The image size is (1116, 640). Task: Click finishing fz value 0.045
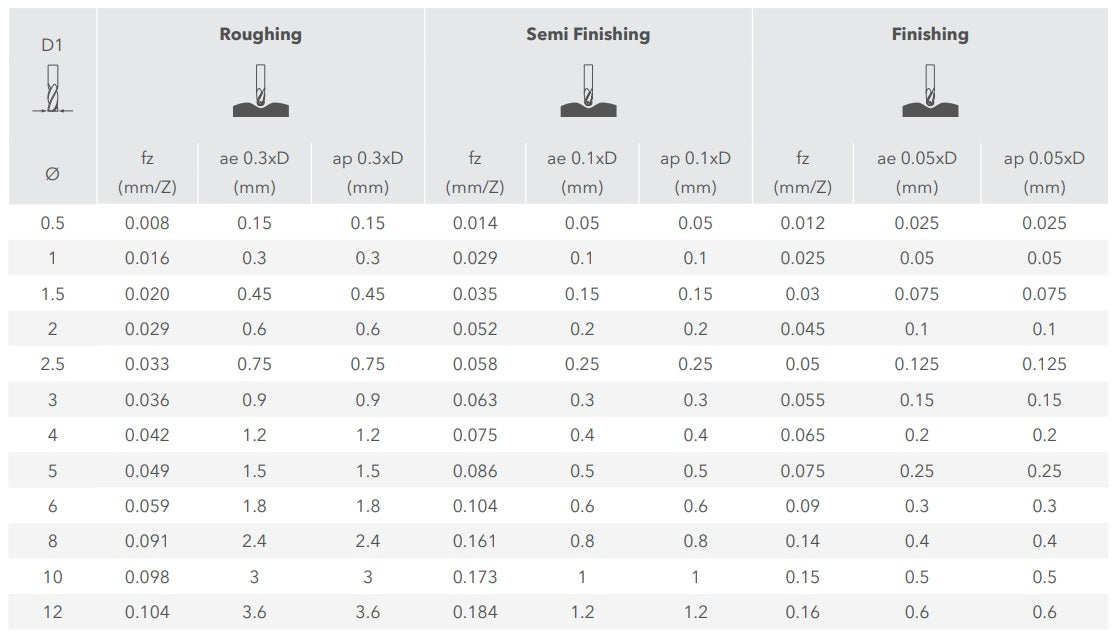click(x=802, y=329)
